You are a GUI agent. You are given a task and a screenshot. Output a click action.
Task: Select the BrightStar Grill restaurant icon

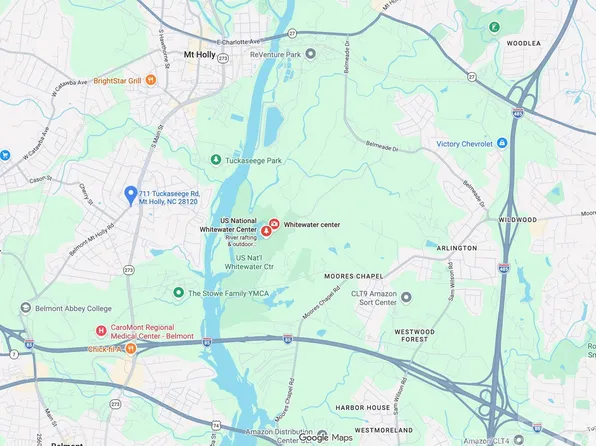click(151, 80)
